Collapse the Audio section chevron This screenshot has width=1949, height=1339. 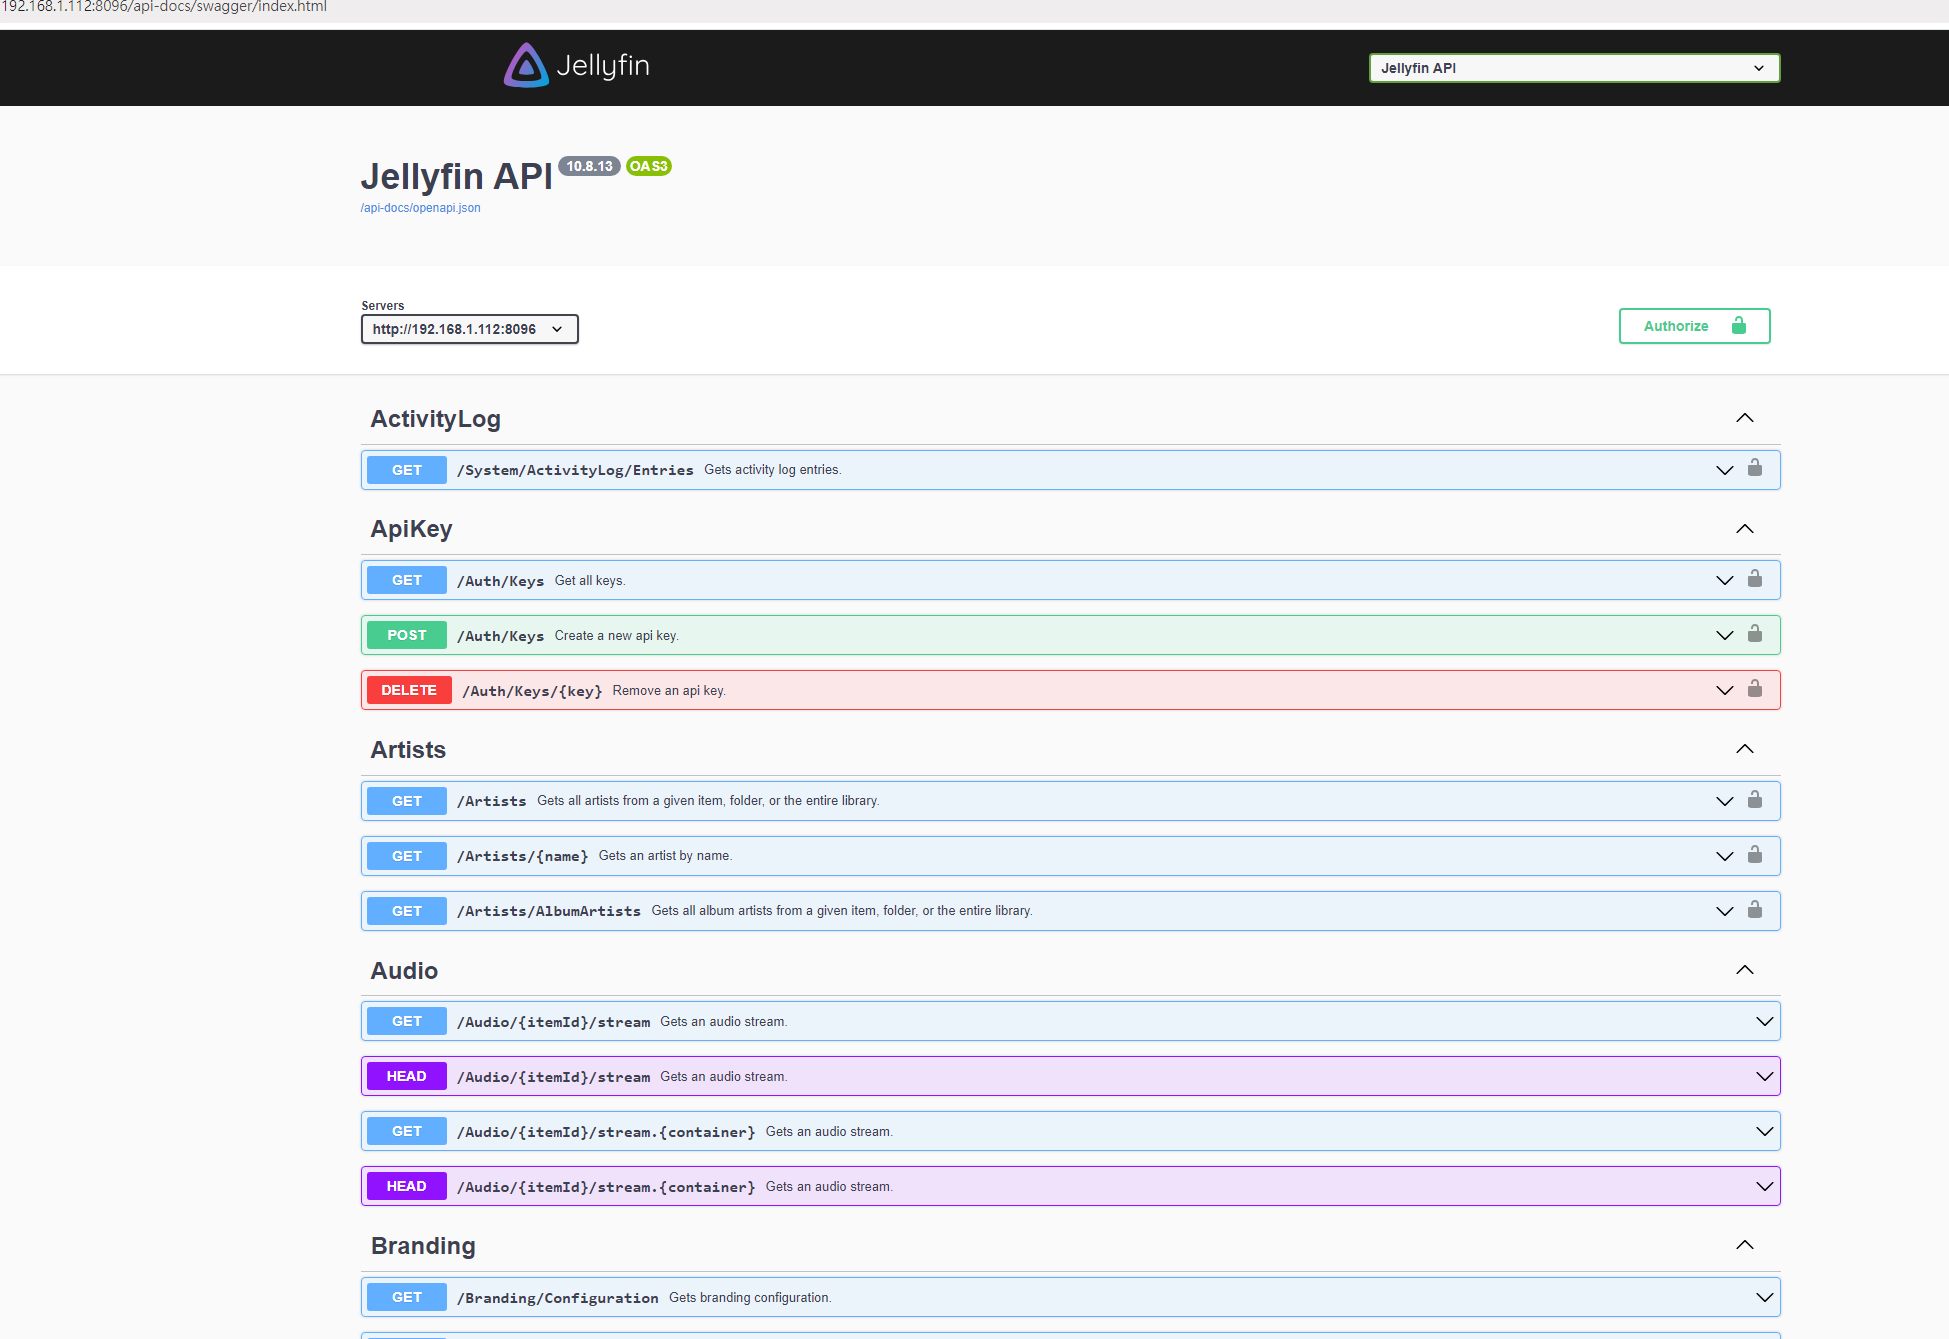coord(1744,970)
